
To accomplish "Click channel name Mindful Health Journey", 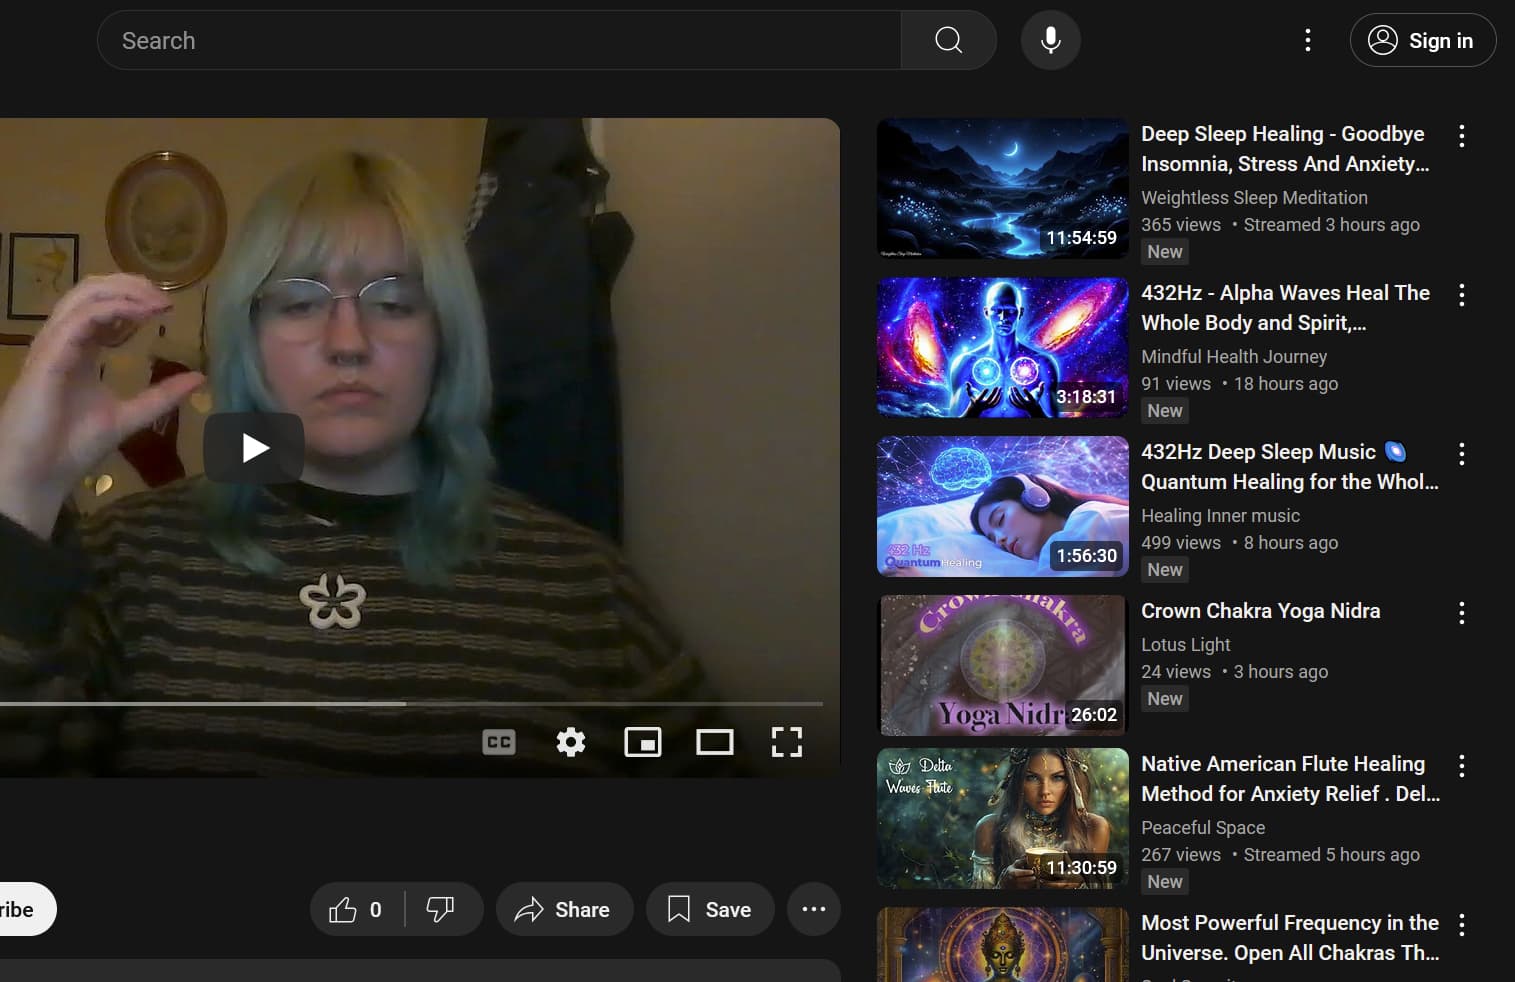I will [x=1234, y=357].
